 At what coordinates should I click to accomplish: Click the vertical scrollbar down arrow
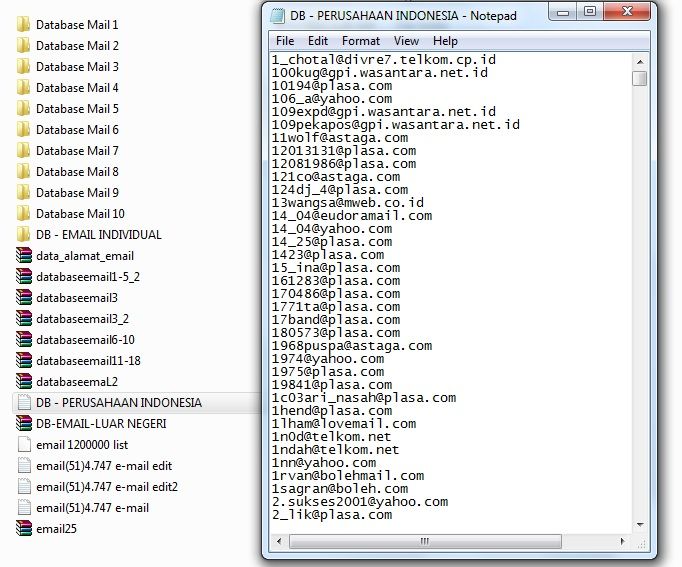(x=640, y=524)
